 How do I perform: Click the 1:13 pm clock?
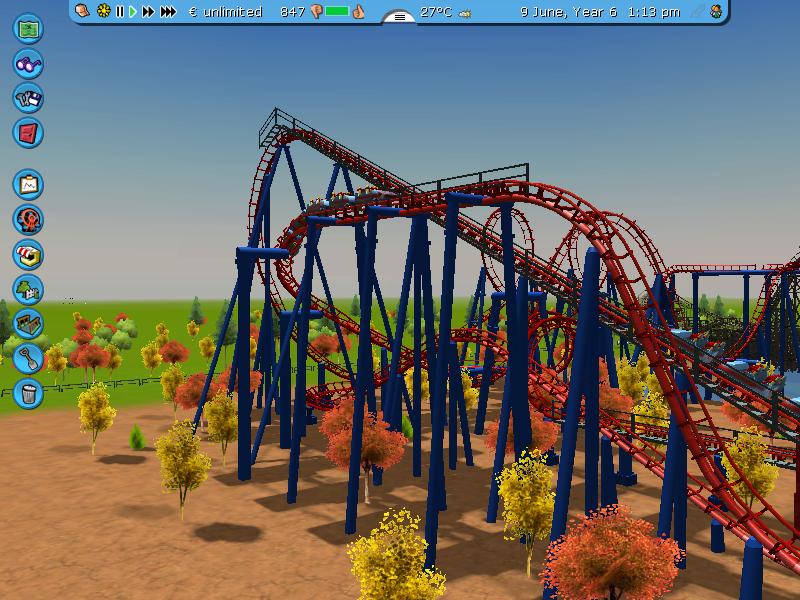[654, 12]
